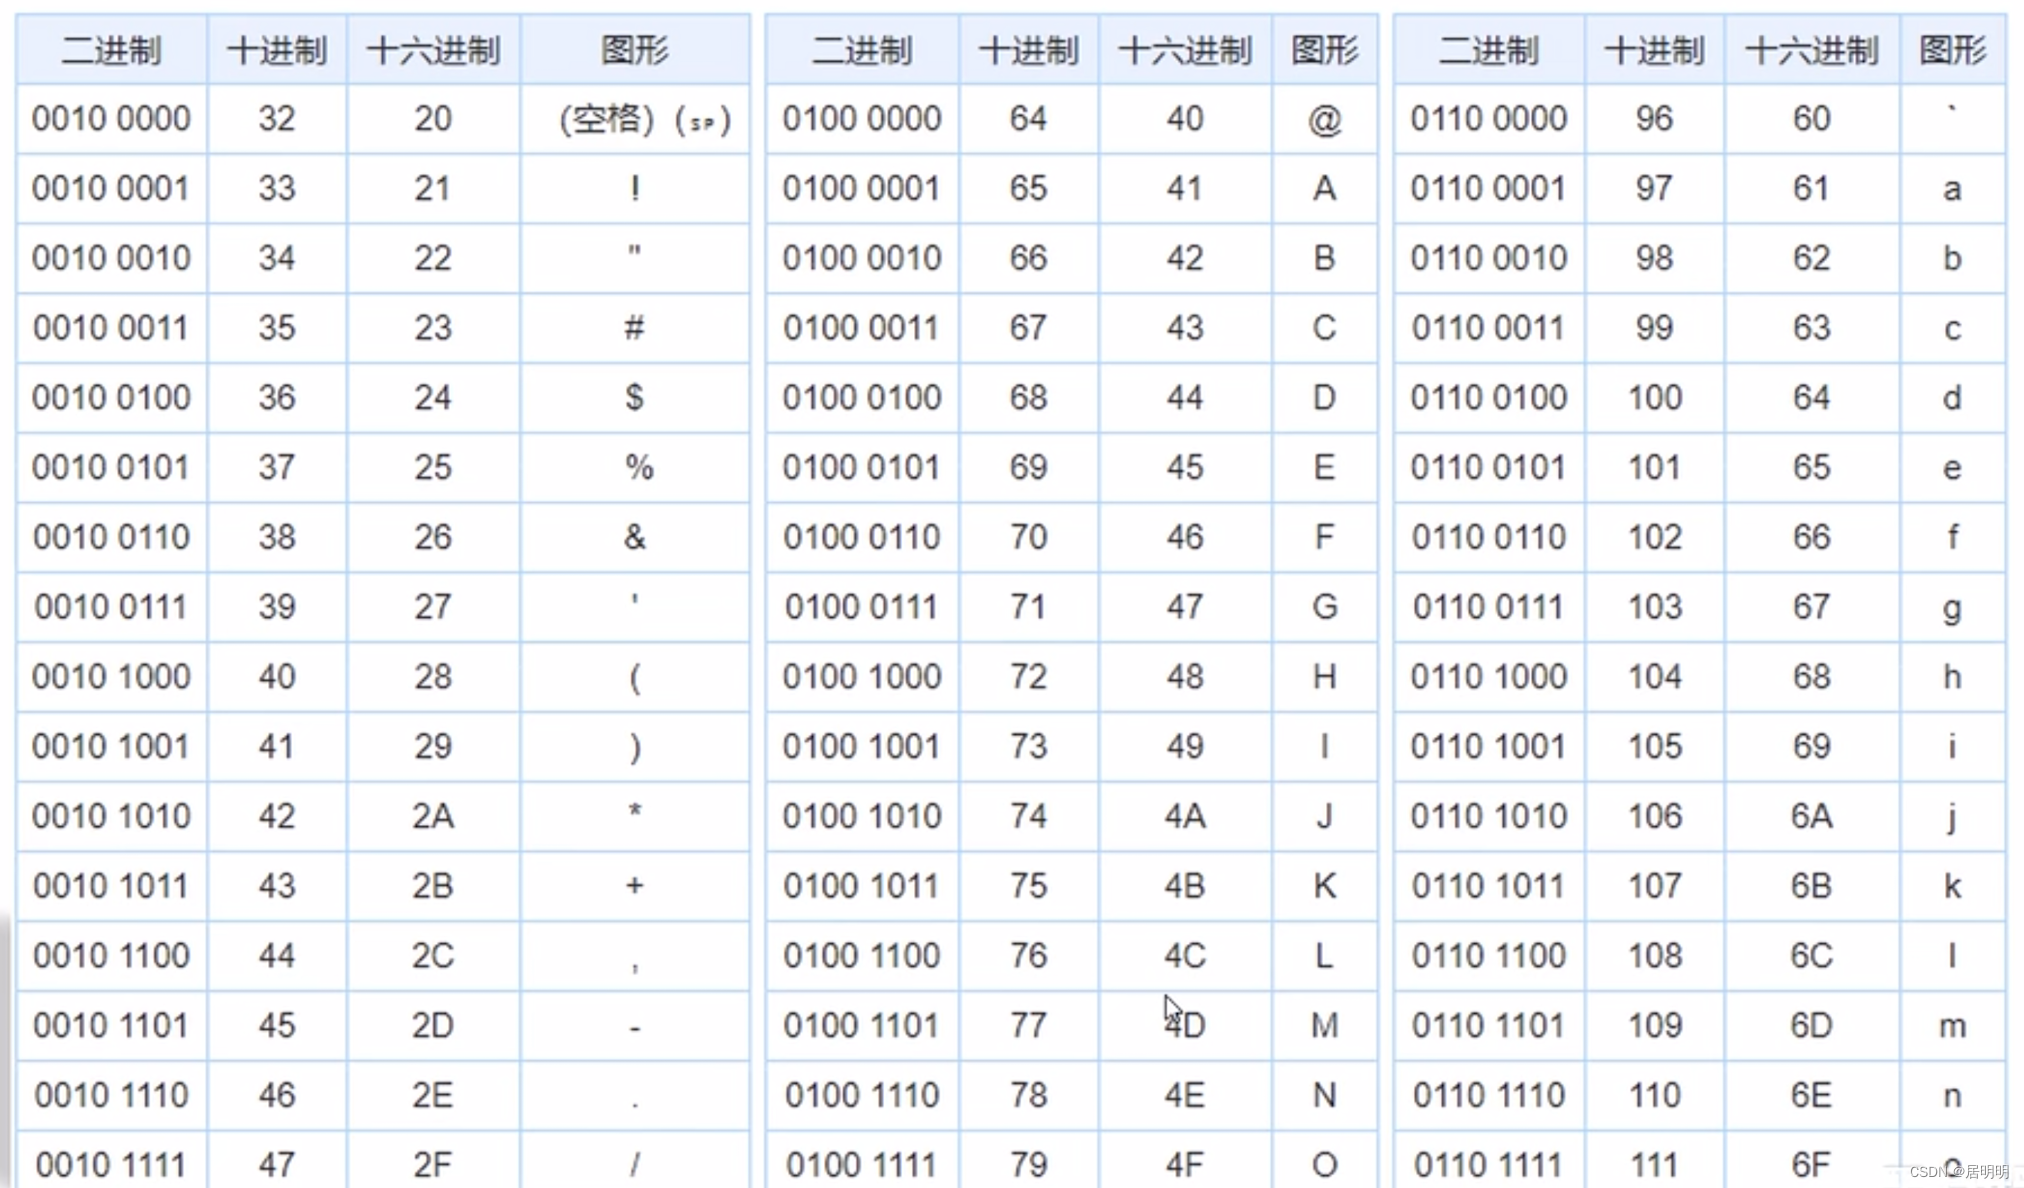2024x1188 pixels.
Task: Select lowercase letter g cell
Action: (x=1951, y=607)
